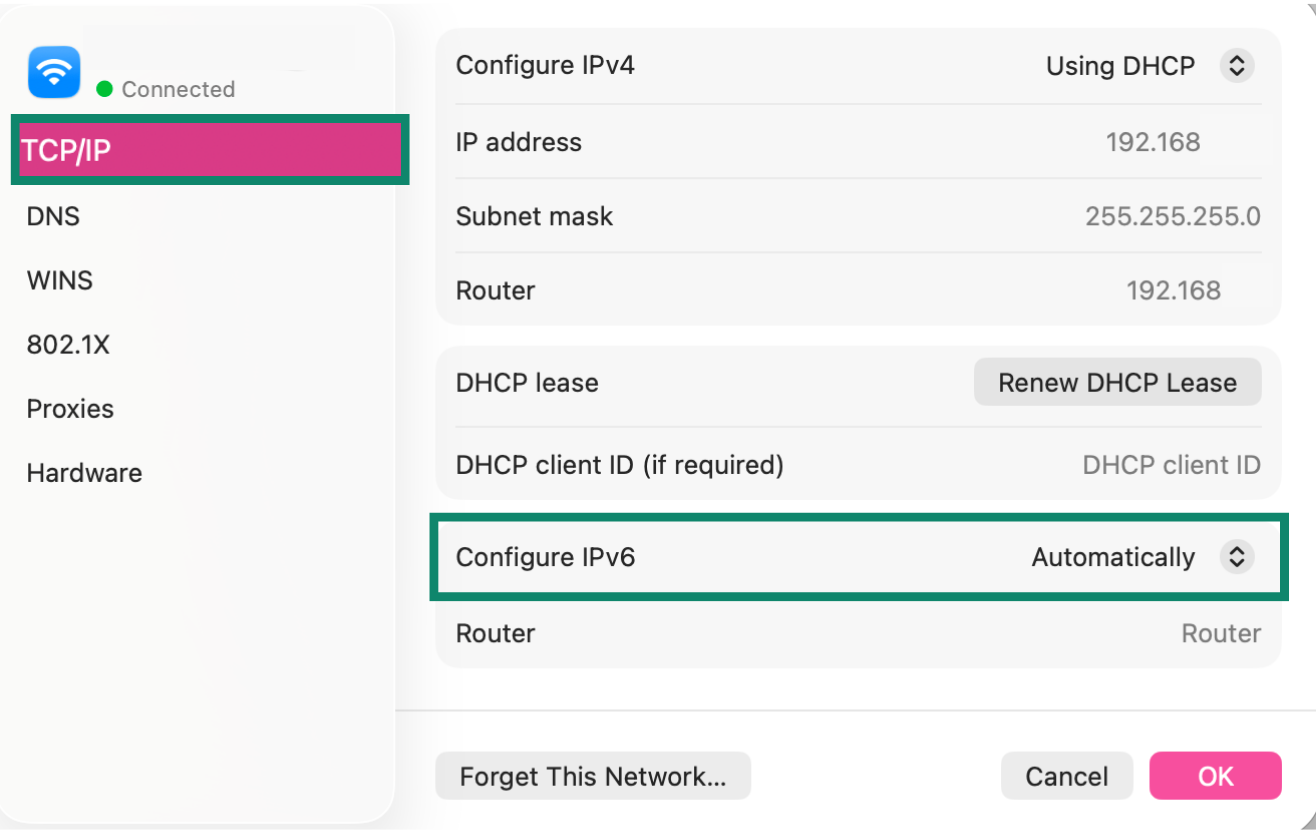Switch to the Proxies tab

(69, 408)
